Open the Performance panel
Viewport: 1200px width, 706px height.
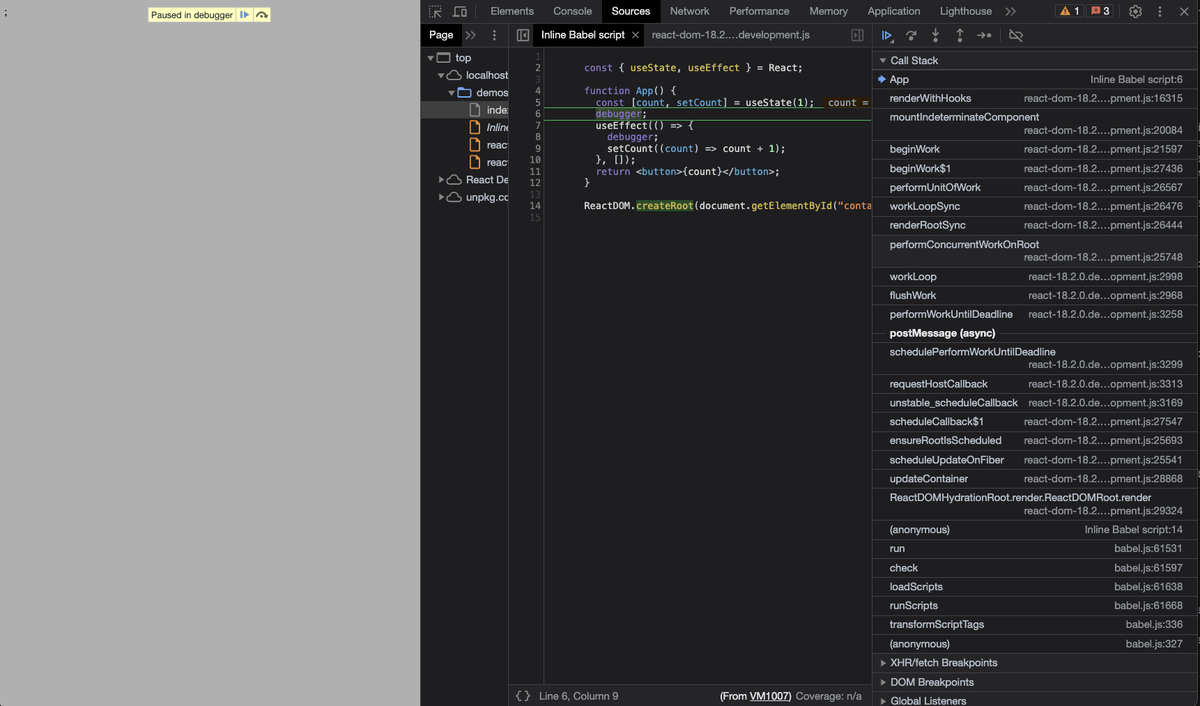pos(759,11)
